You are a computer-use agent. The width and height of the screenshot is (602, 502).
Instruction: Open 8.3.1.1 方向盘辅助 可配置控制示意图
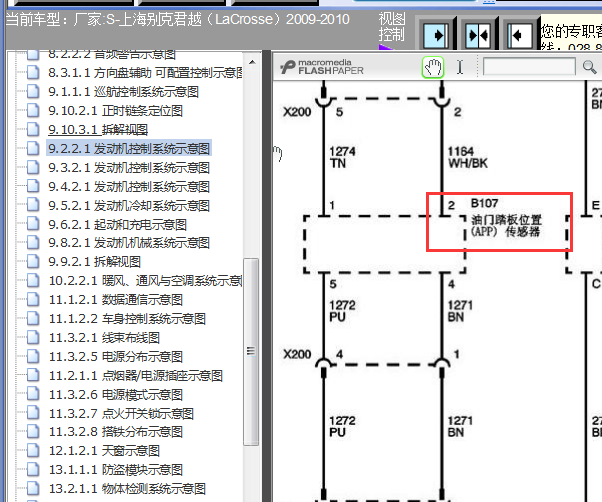(x=145, y=73)
